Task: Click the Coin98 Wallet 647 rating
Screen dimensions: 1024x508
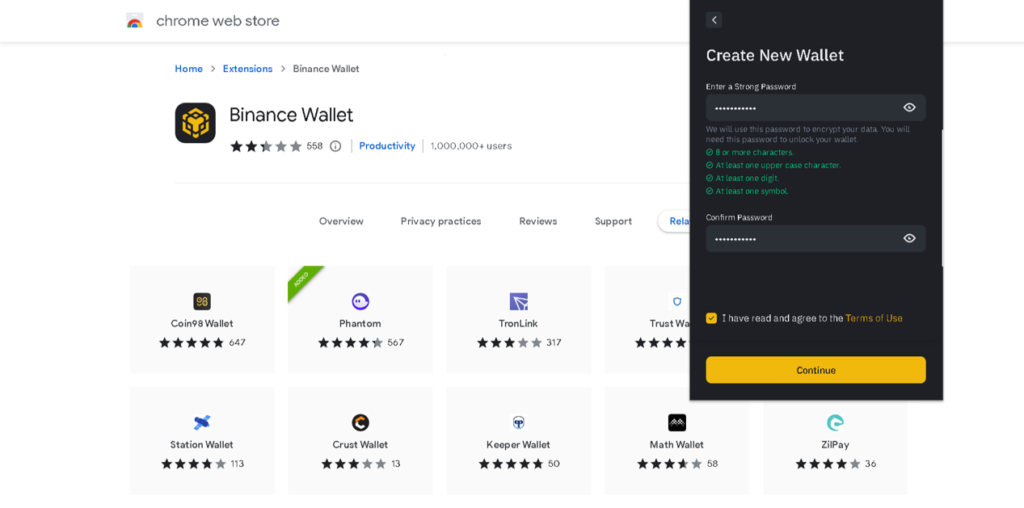Action: click(202, 343)
